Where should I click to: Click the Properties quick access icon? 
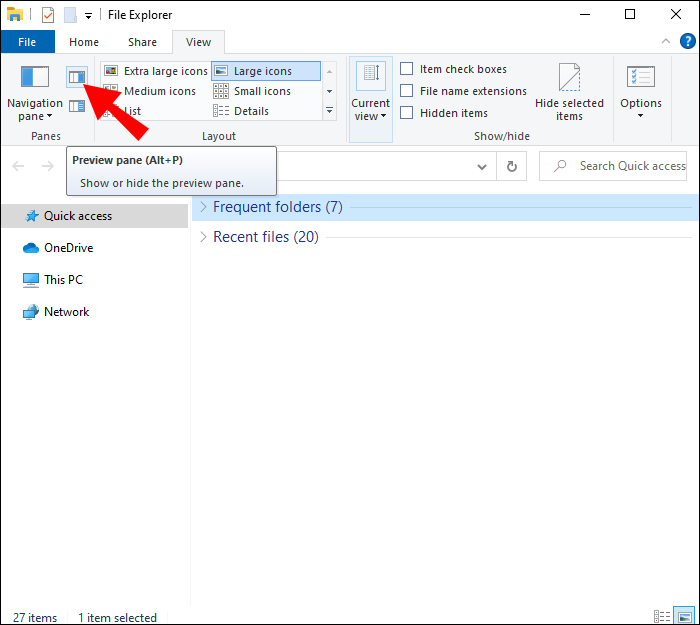48,15
